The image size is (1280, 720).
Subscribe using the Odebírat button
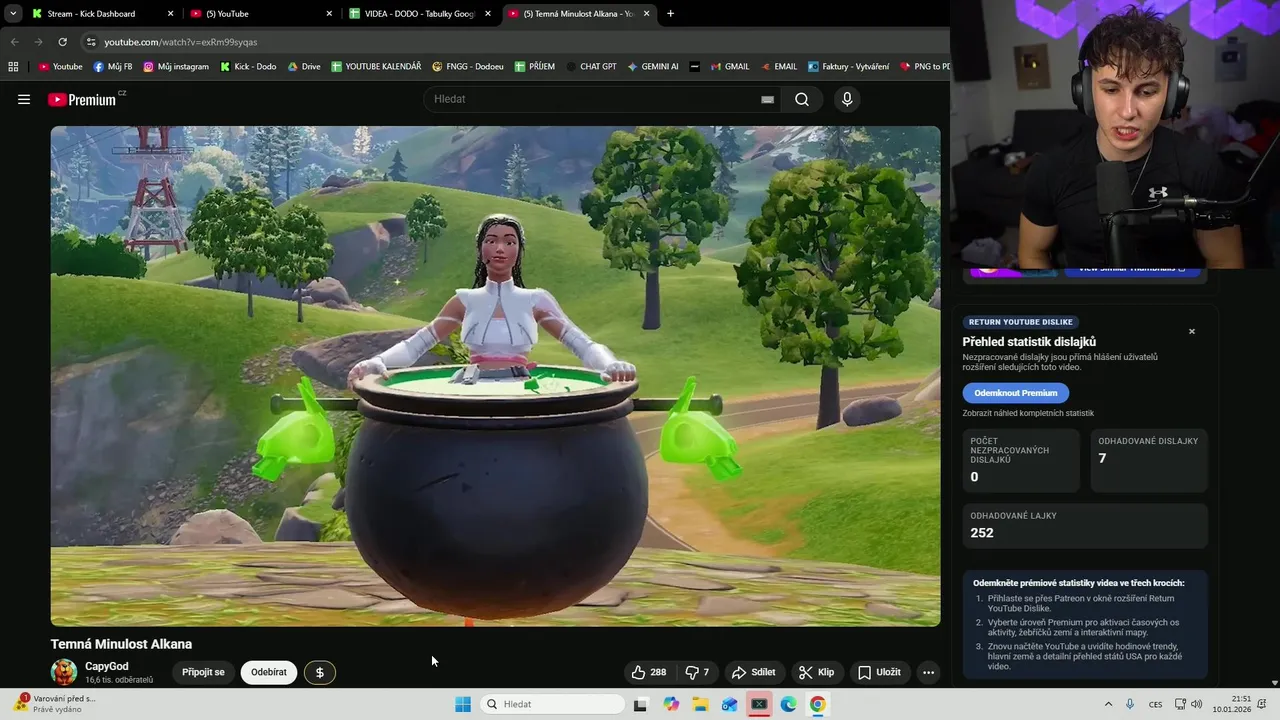coord(269,672)
